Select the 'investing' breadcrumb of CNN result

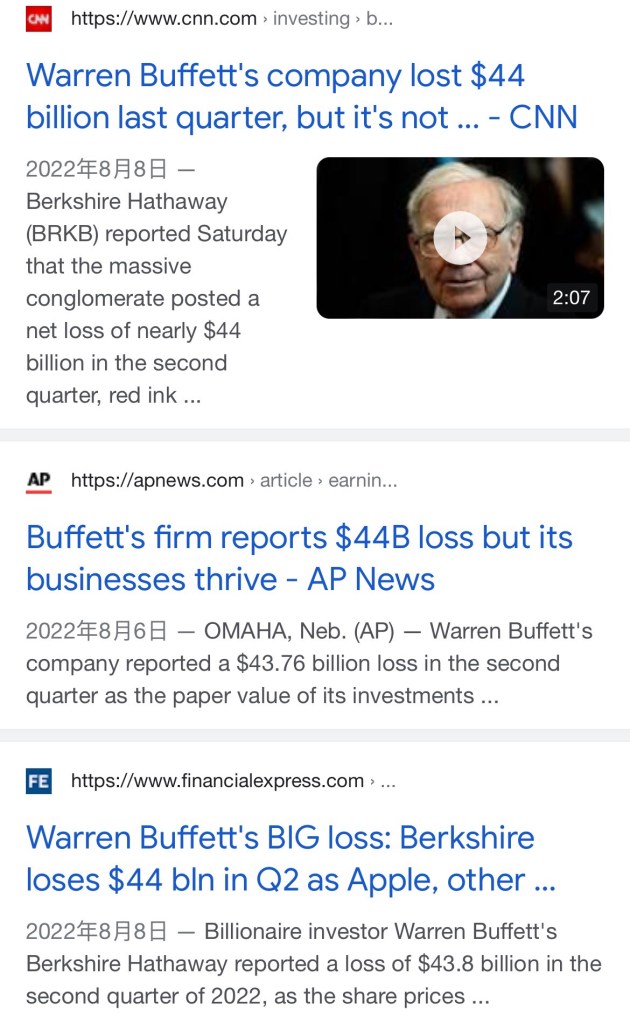coord(312,19)
